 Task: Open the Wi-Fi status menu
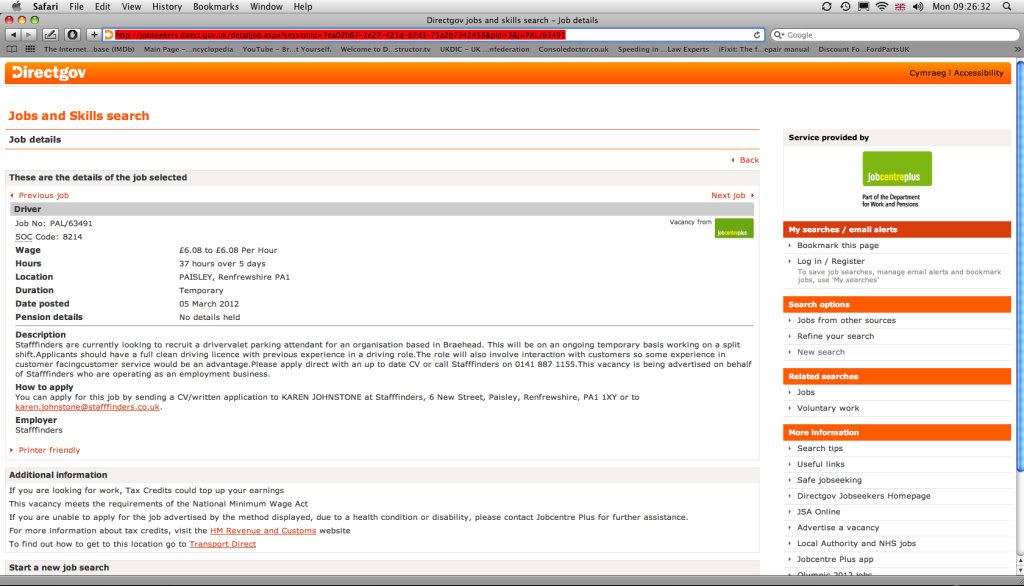[882, 7]
